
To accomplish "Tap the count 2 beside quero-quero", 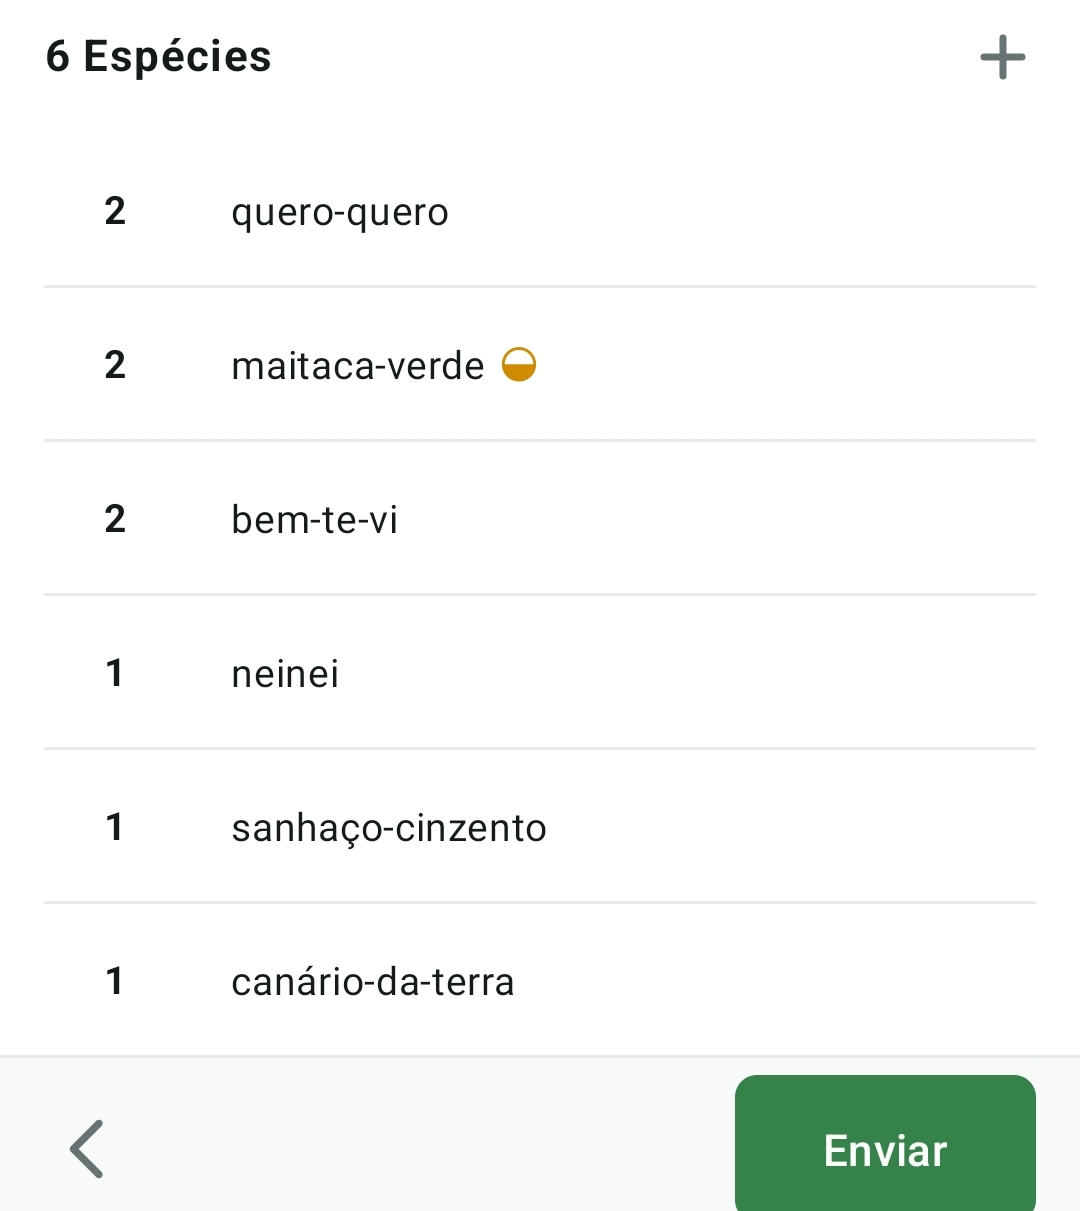I will tap(115, 211).
